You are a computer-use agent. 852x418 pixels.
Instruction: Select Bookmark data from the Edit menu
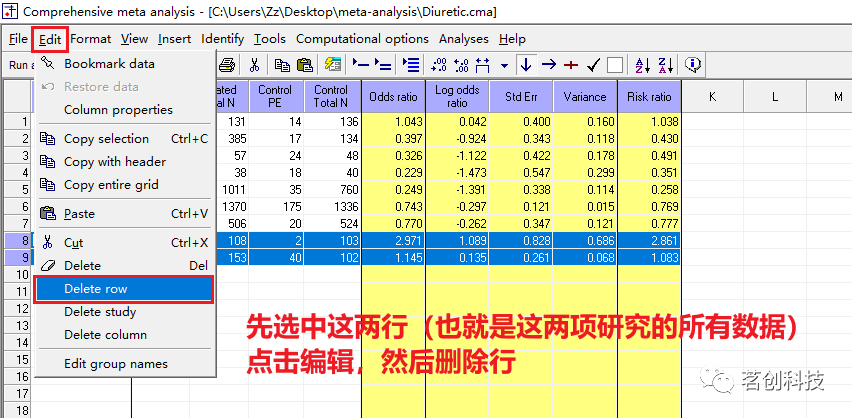[x=125, y=64]
